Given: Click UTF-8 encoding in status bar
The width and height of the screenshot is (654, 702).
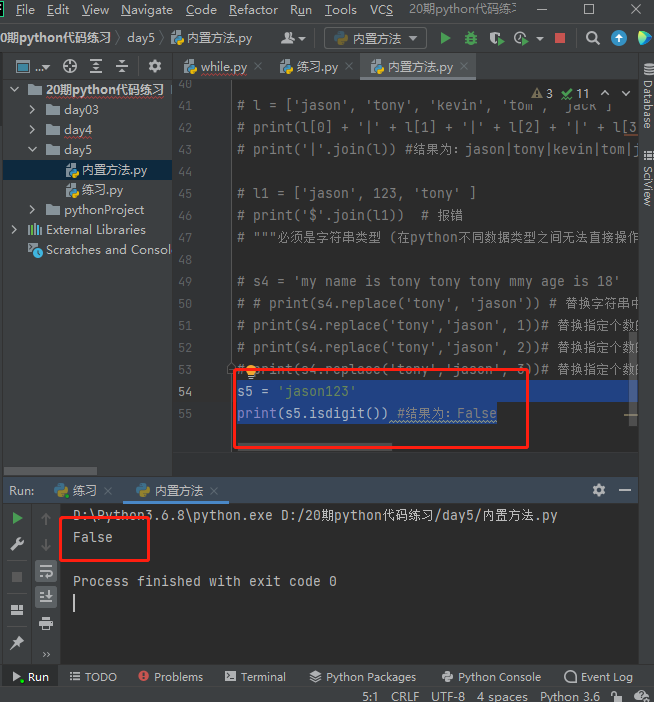Looking at the screenshot, I should 448,697.
